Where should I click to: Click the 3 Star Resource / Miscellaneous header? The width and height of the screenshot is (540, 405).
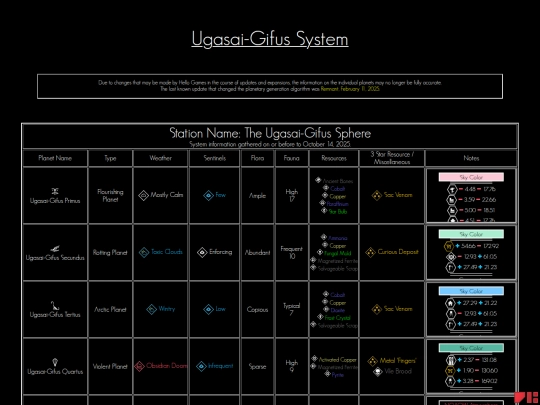[x=392, y=158]
